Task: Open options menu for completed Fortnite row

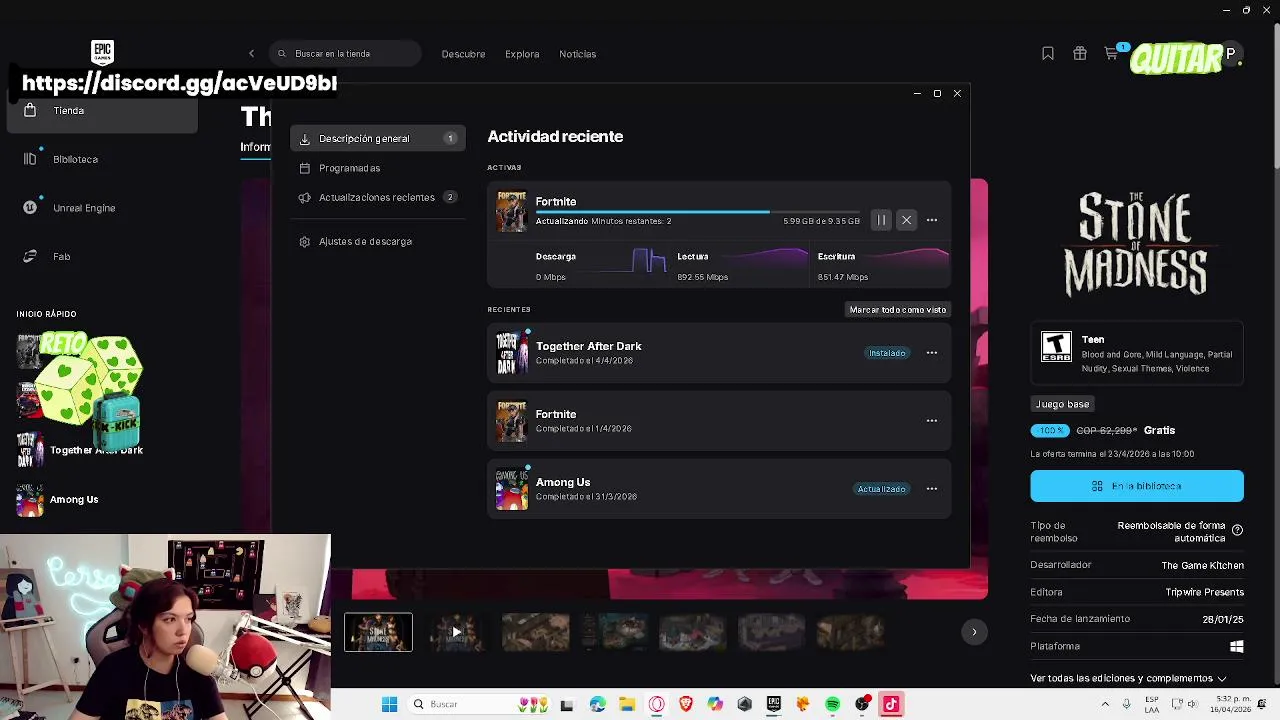Action: [x=932, y=421]
